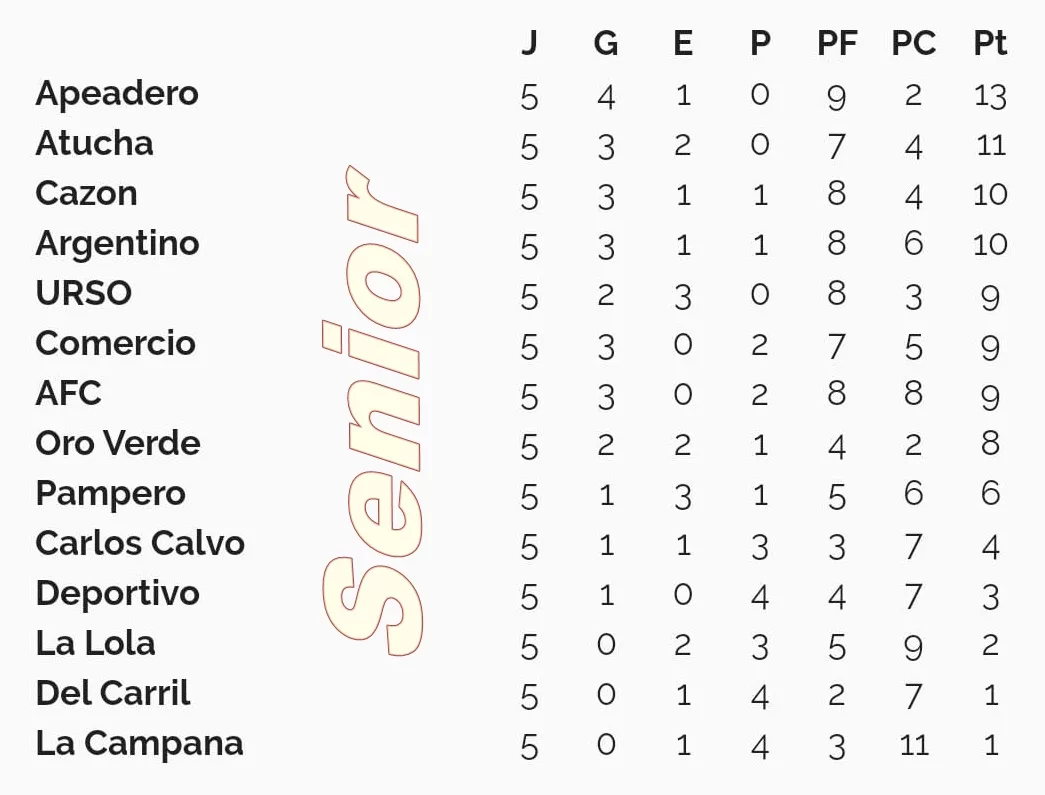Select the La Campana team label
The width and height of the screenshot is (1045, 795).
point(139,744)
